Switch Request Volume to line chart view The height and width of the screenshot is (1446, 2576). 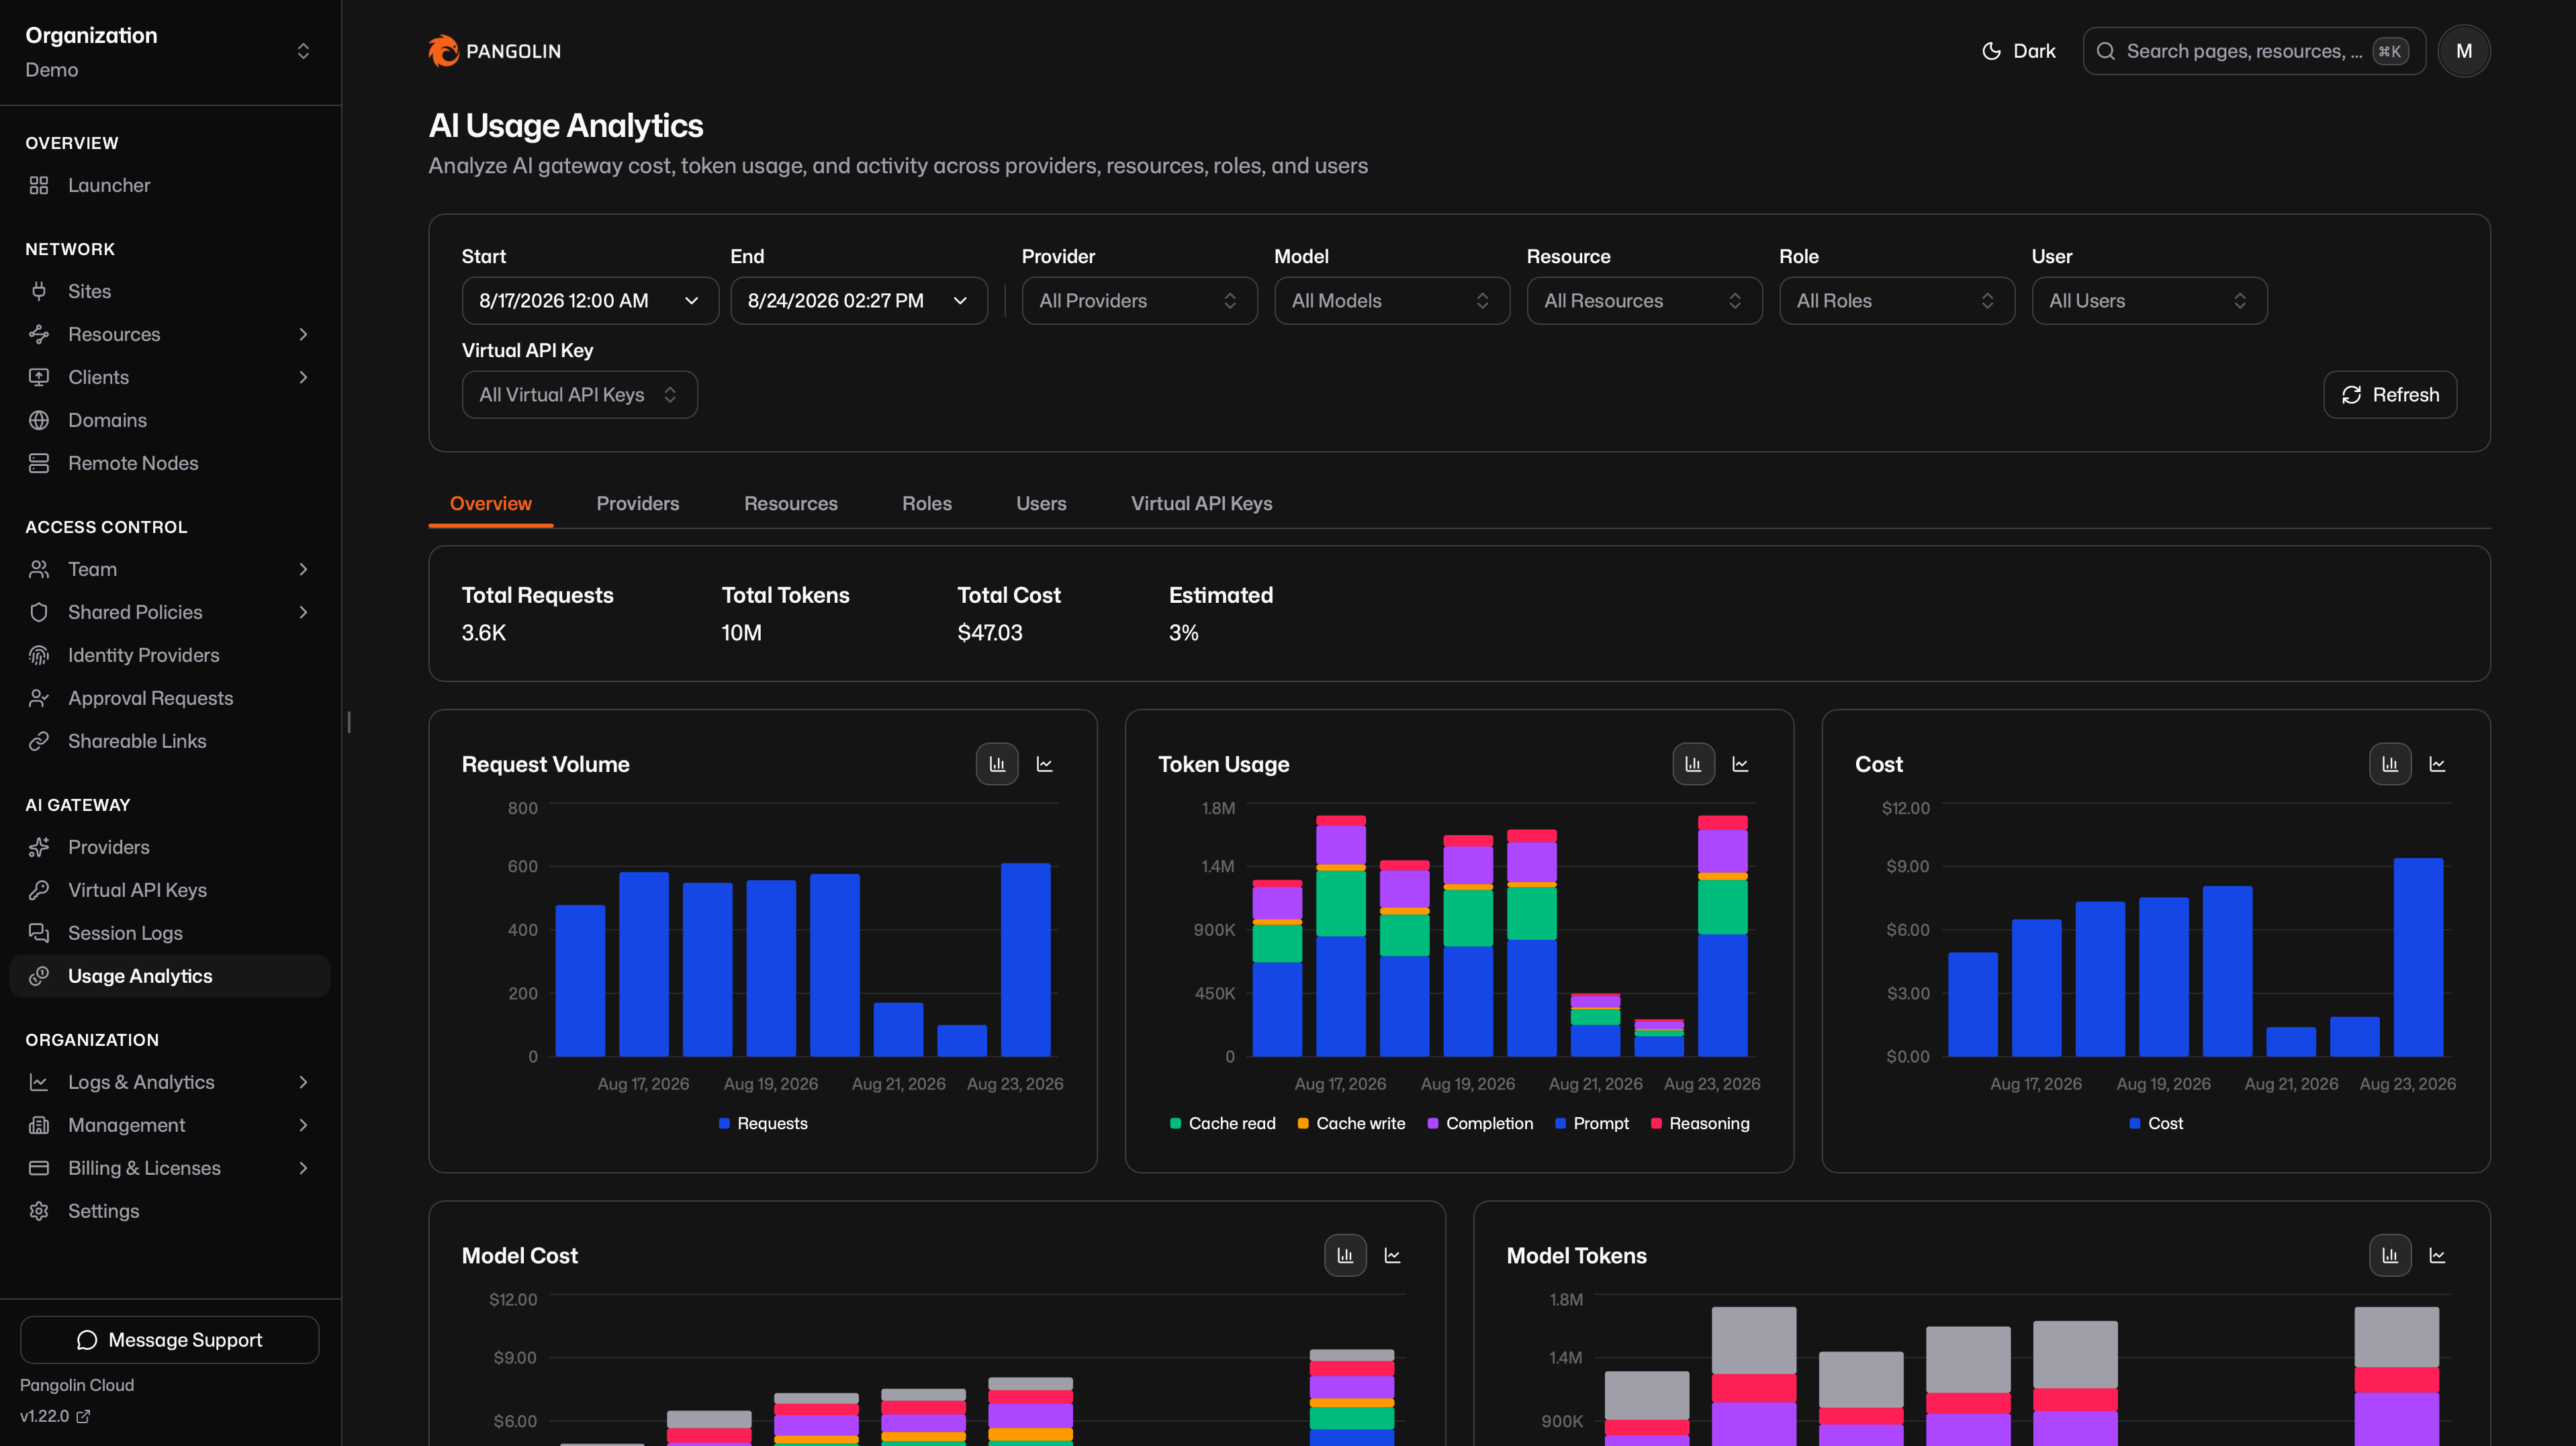1044,764
